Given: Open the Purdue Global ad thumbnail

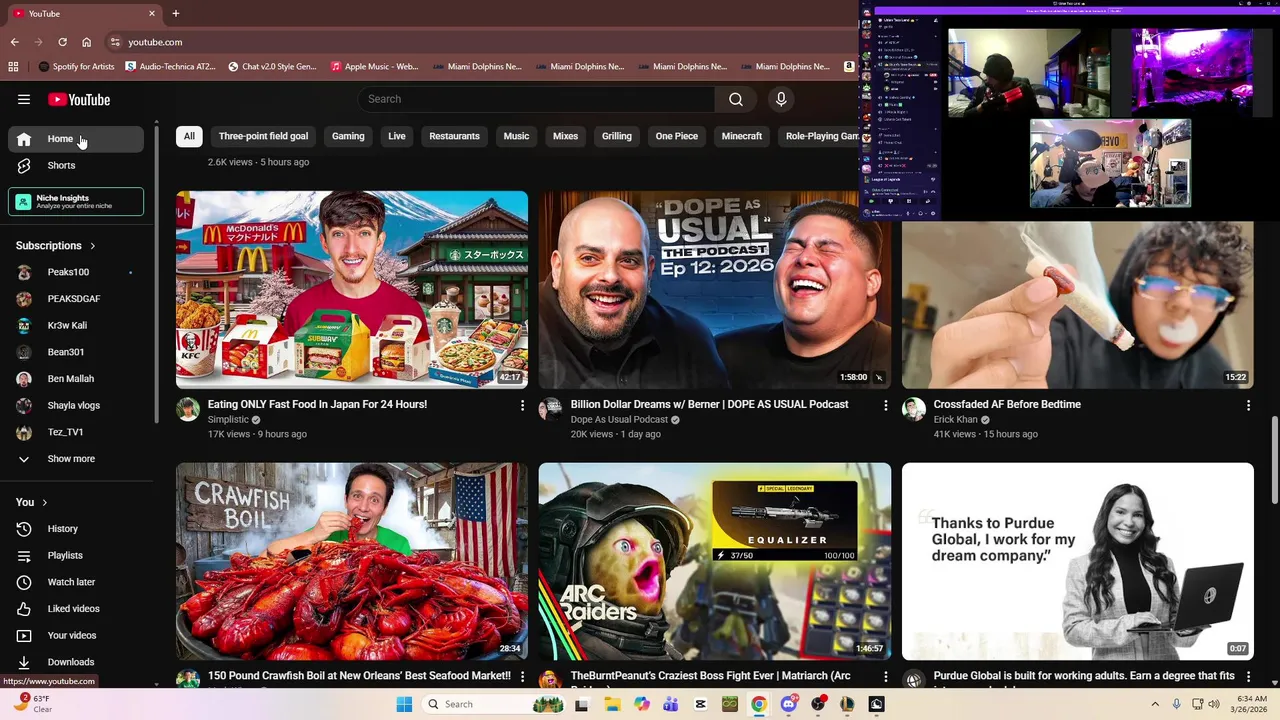Looking at the screenshot, I should (1078, 561).
